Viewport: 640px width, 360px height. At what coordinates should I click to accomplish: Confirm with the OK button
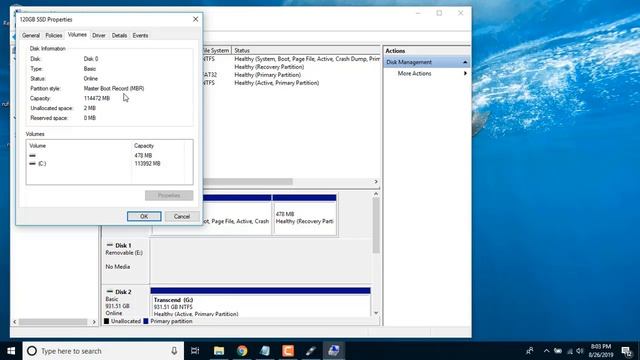tap(144, 216)
